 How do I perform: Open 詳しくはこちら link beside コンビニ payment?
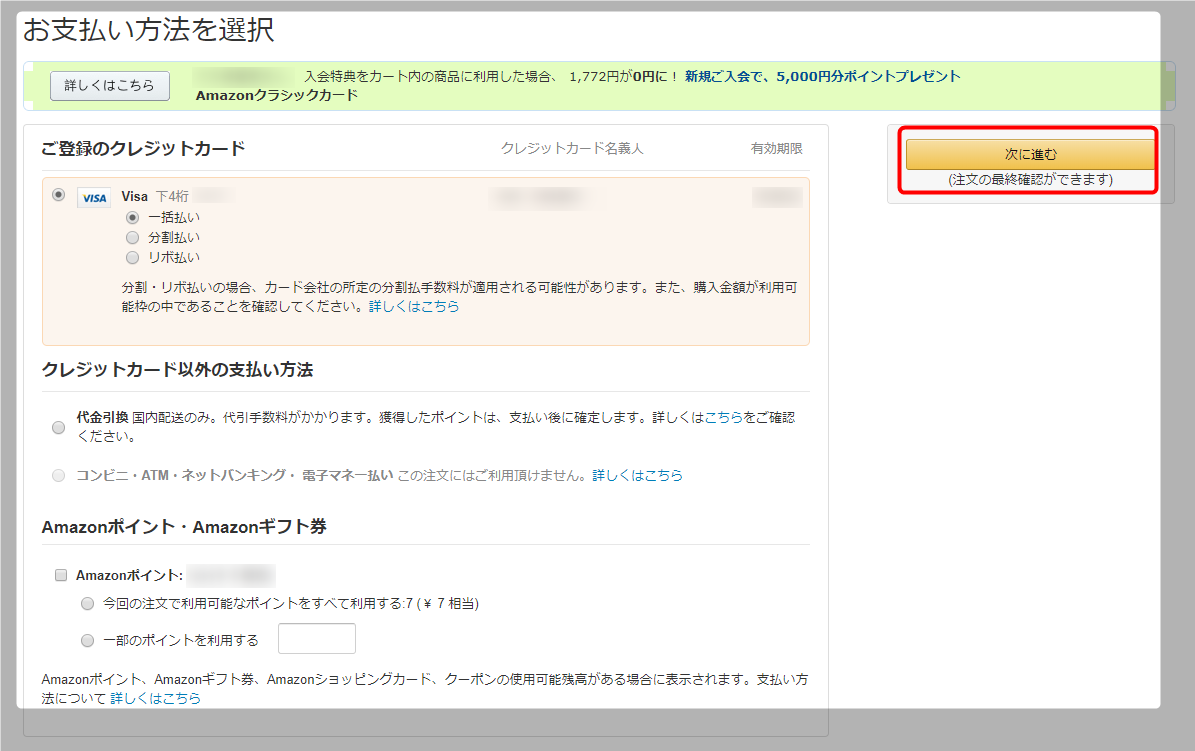point(637,476)
